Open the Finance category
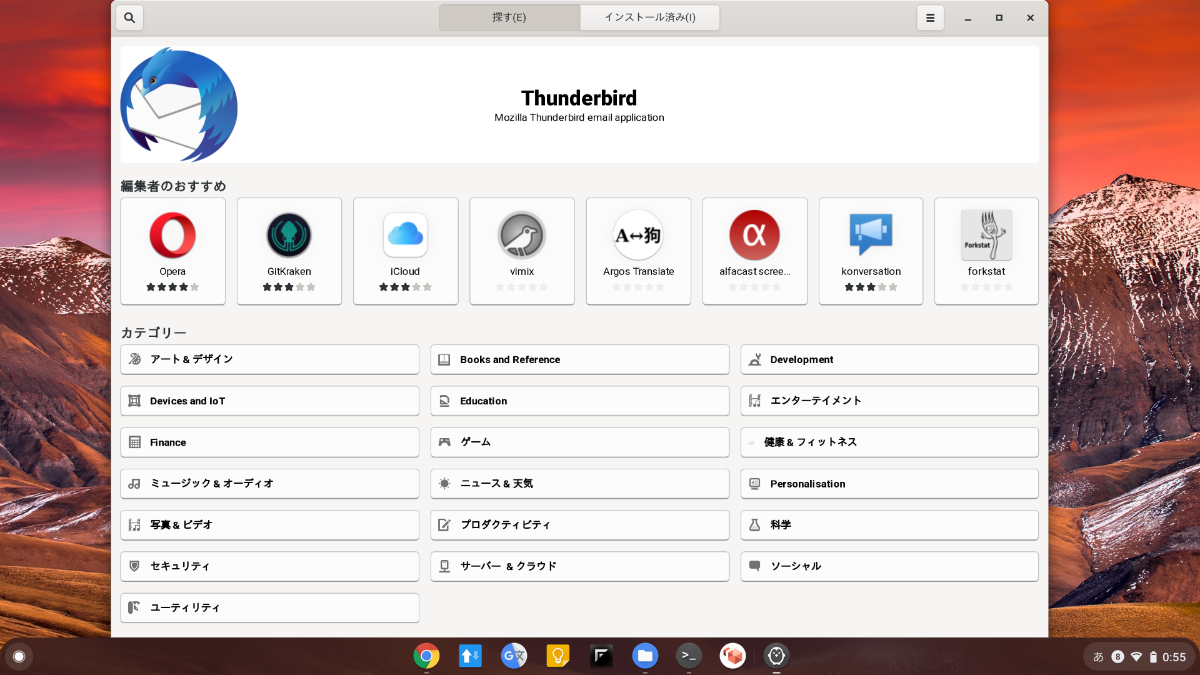Screen dimensions: 1200x675 pos(270,442)
